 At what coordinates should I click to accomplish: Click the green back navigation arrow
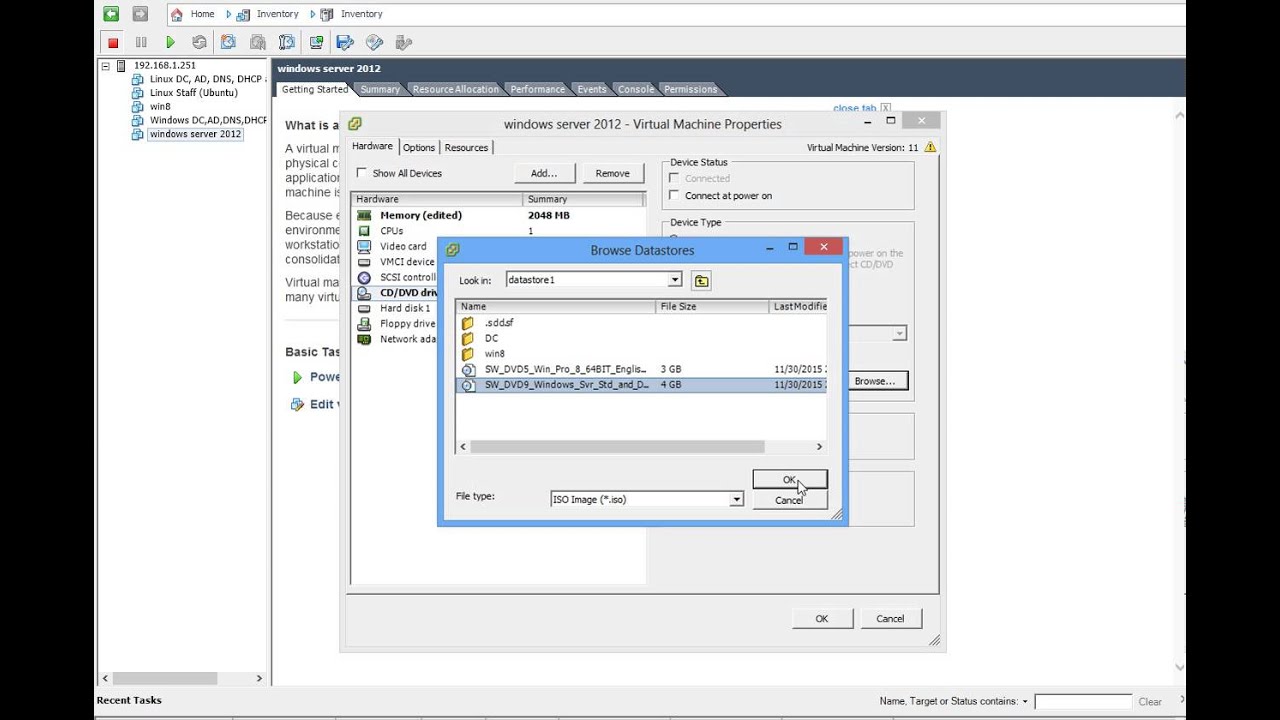click(111, 14)
